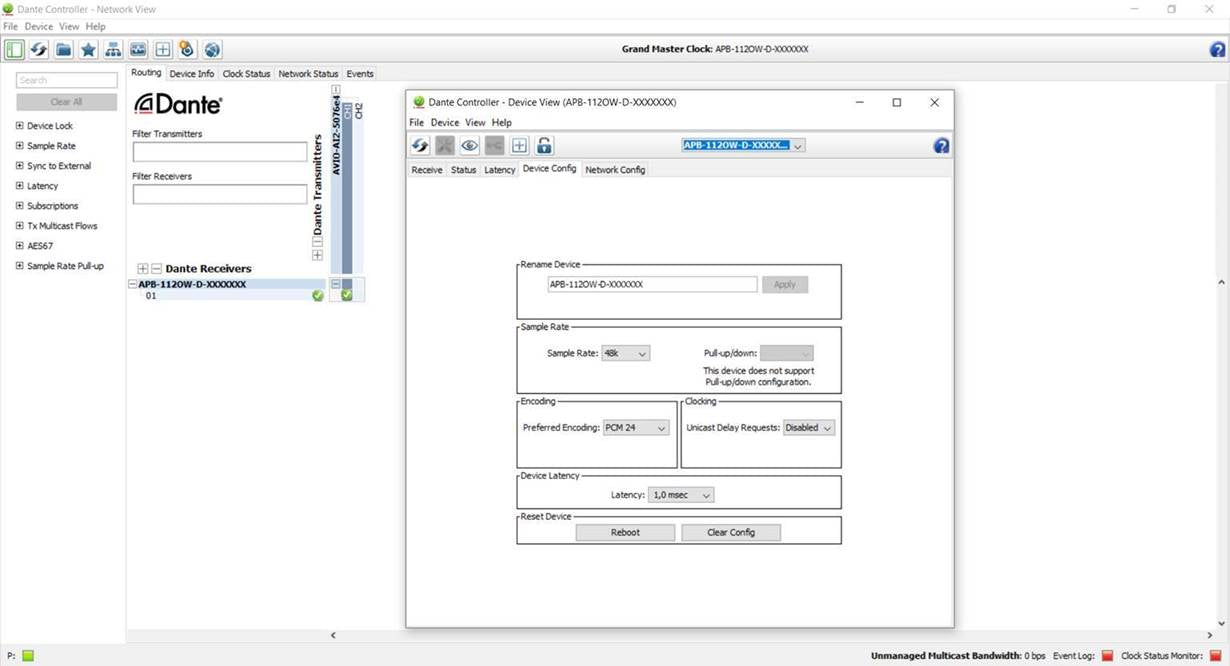Screen dimensions: 1230x666
Task: Click the padlock device lock icon
Action: 544,146
